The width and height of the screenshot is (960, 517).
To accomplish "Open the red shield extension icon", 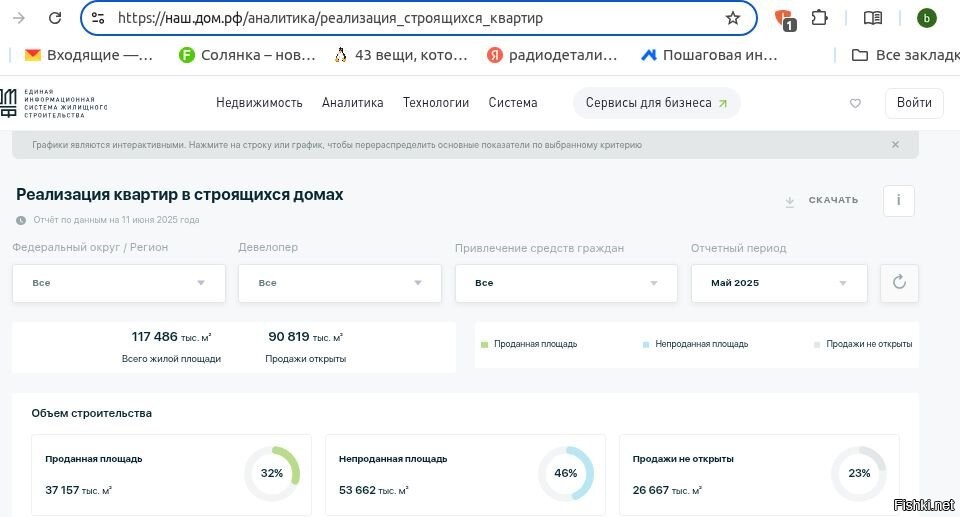I will coord(784,19).
